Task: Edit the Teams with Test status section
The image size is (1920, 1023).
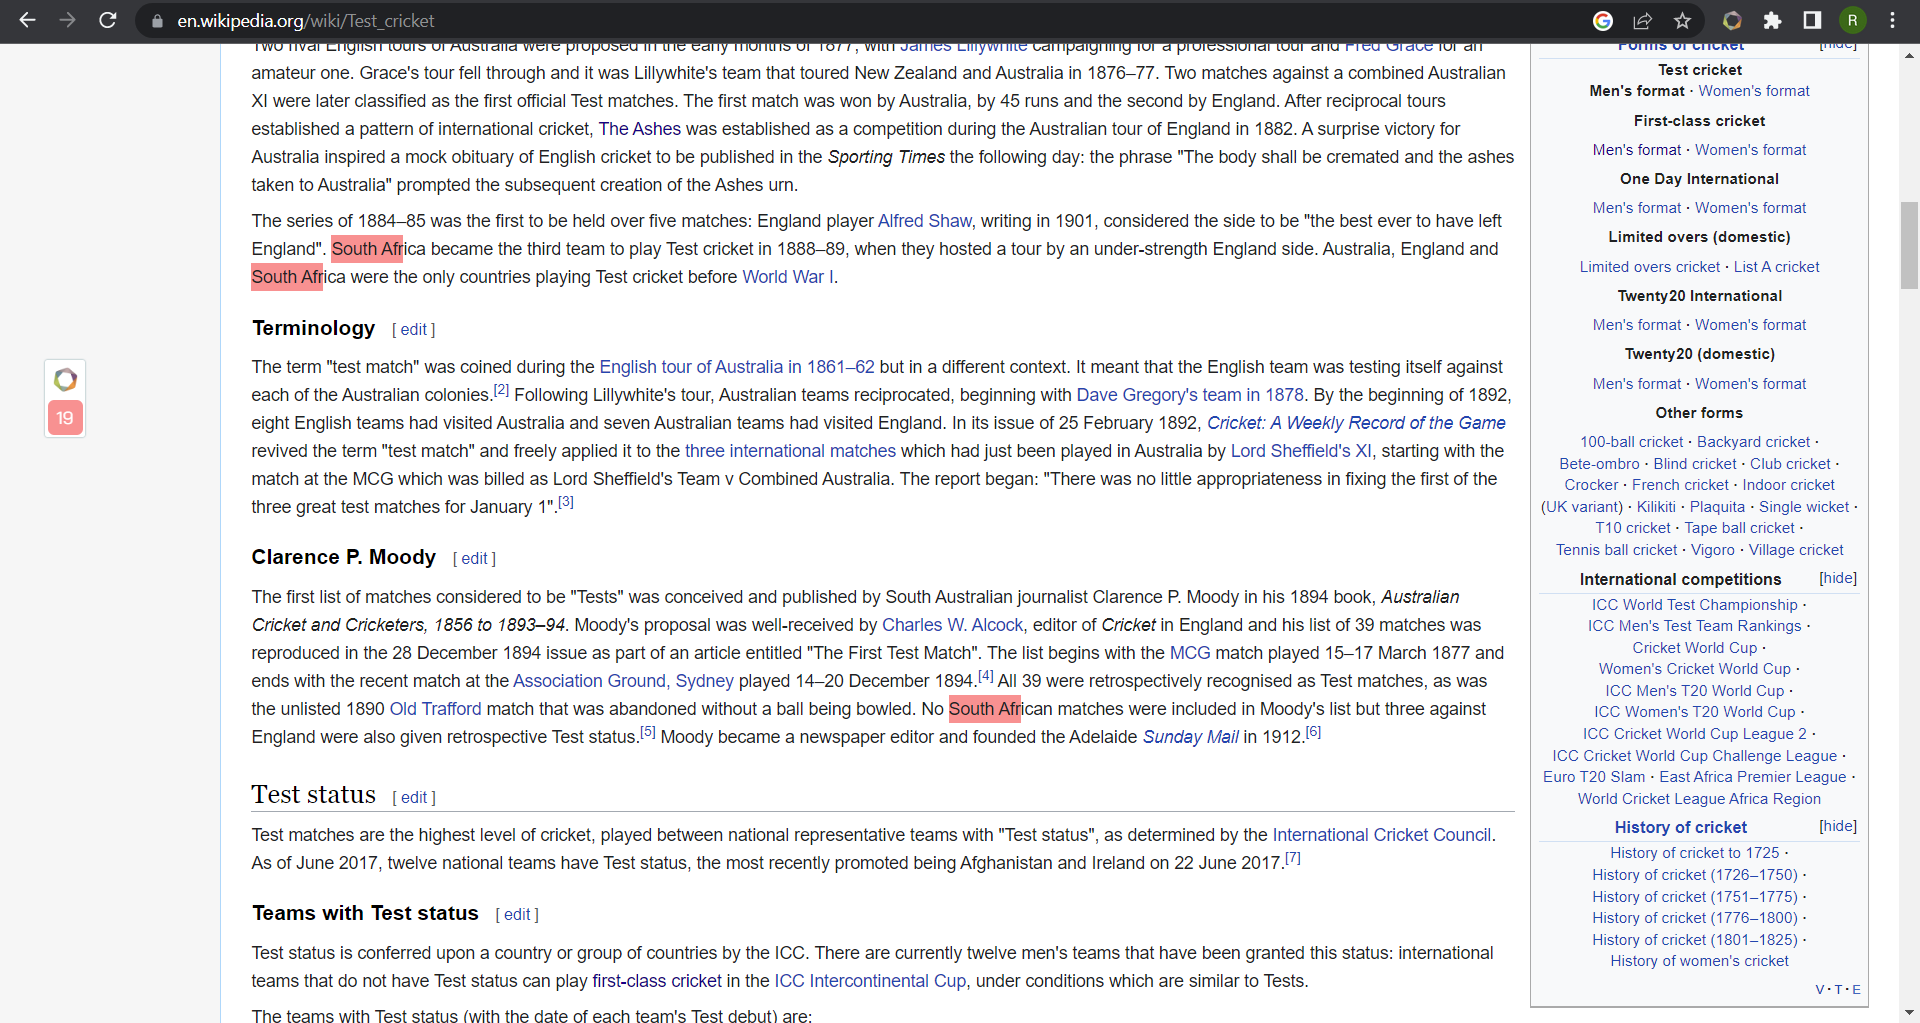Action: [517, 915]
